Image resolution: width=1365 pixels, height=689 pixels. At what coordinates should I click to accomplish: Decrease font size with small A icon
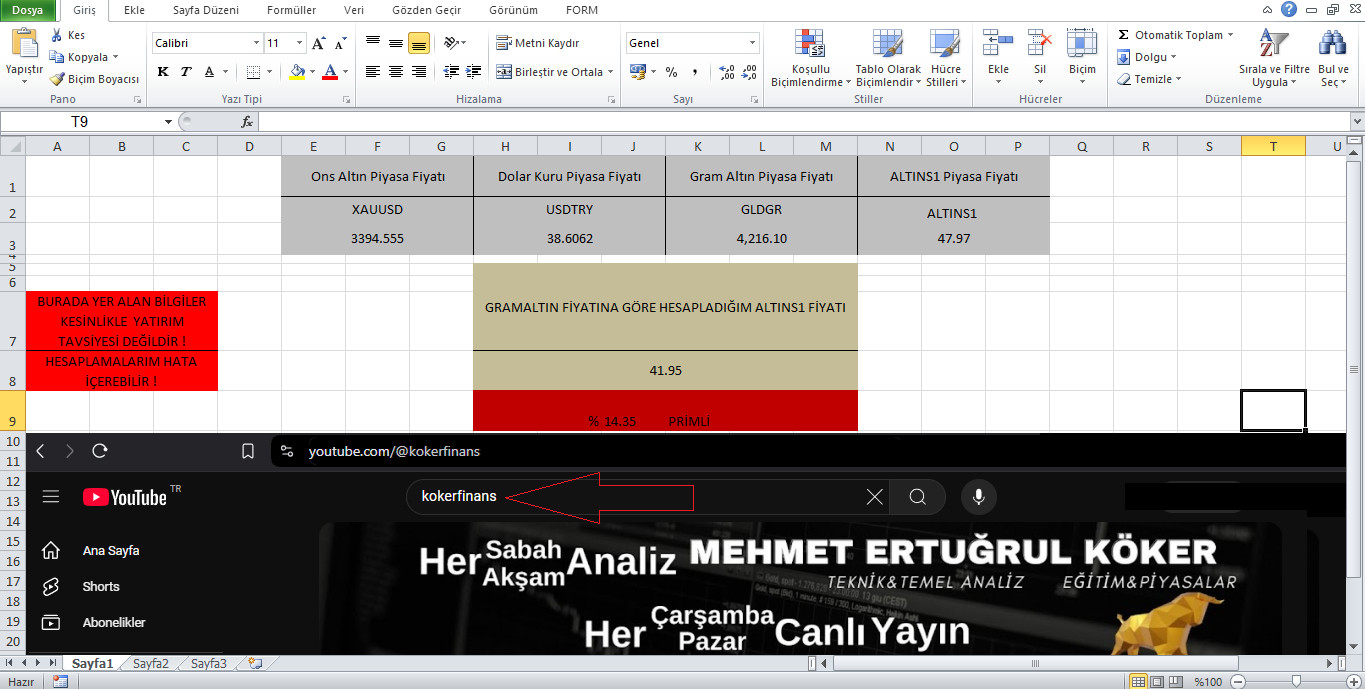coord(341,43)
